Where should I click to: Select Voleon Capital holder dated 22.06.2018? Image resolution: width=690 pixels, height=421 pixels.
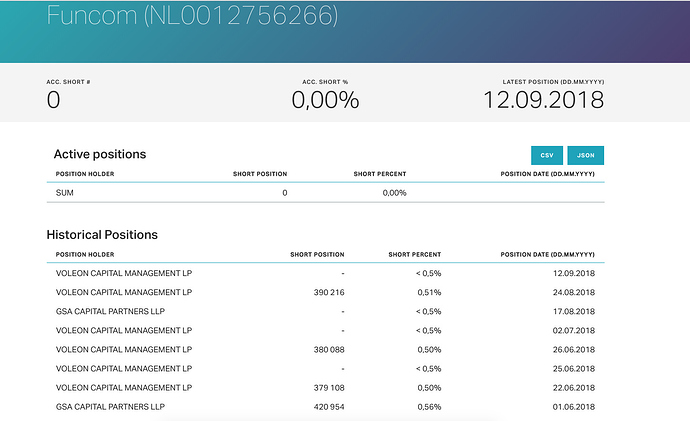point(124,388)
